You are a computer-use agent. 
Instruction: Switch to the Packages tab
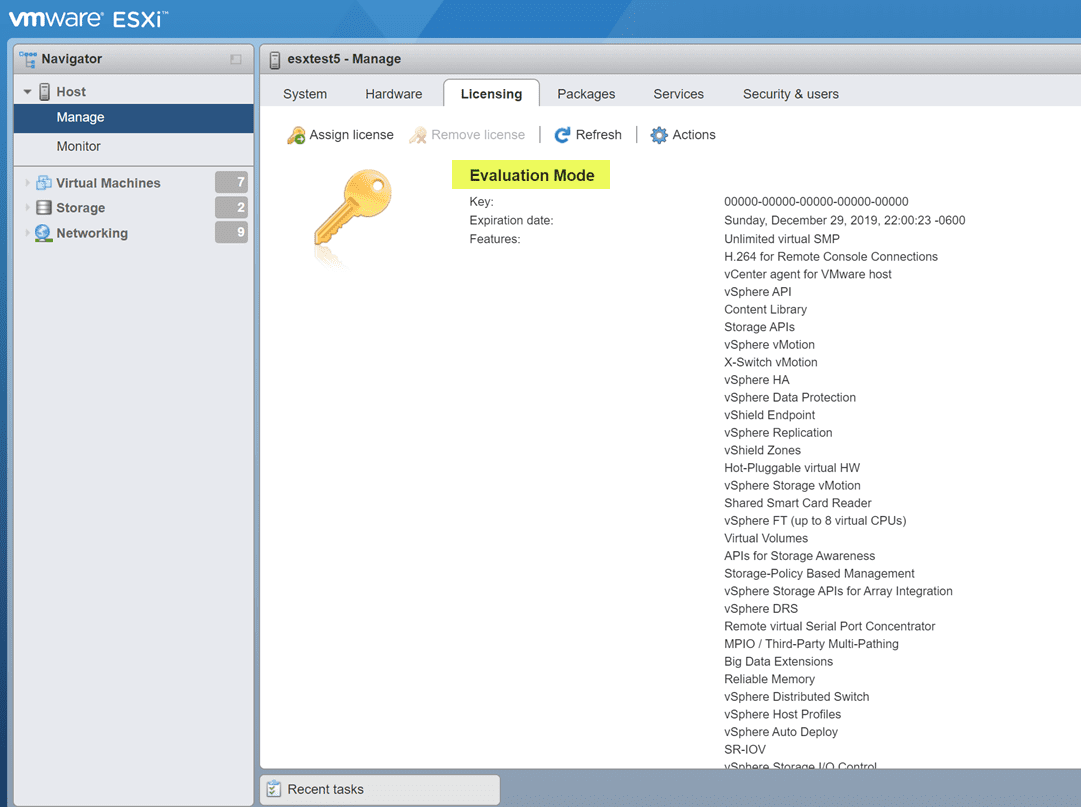coord(586,94)
